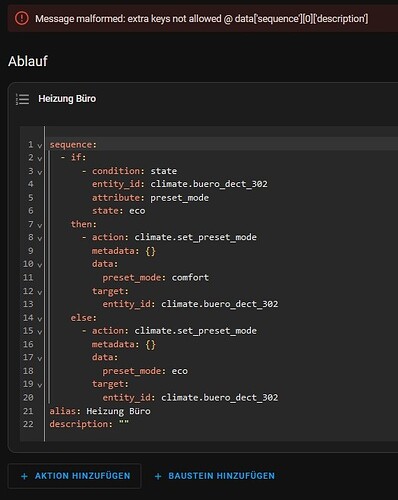Collapse the fold arrow at line 3

pyautogui.click(x=40, y=172)
